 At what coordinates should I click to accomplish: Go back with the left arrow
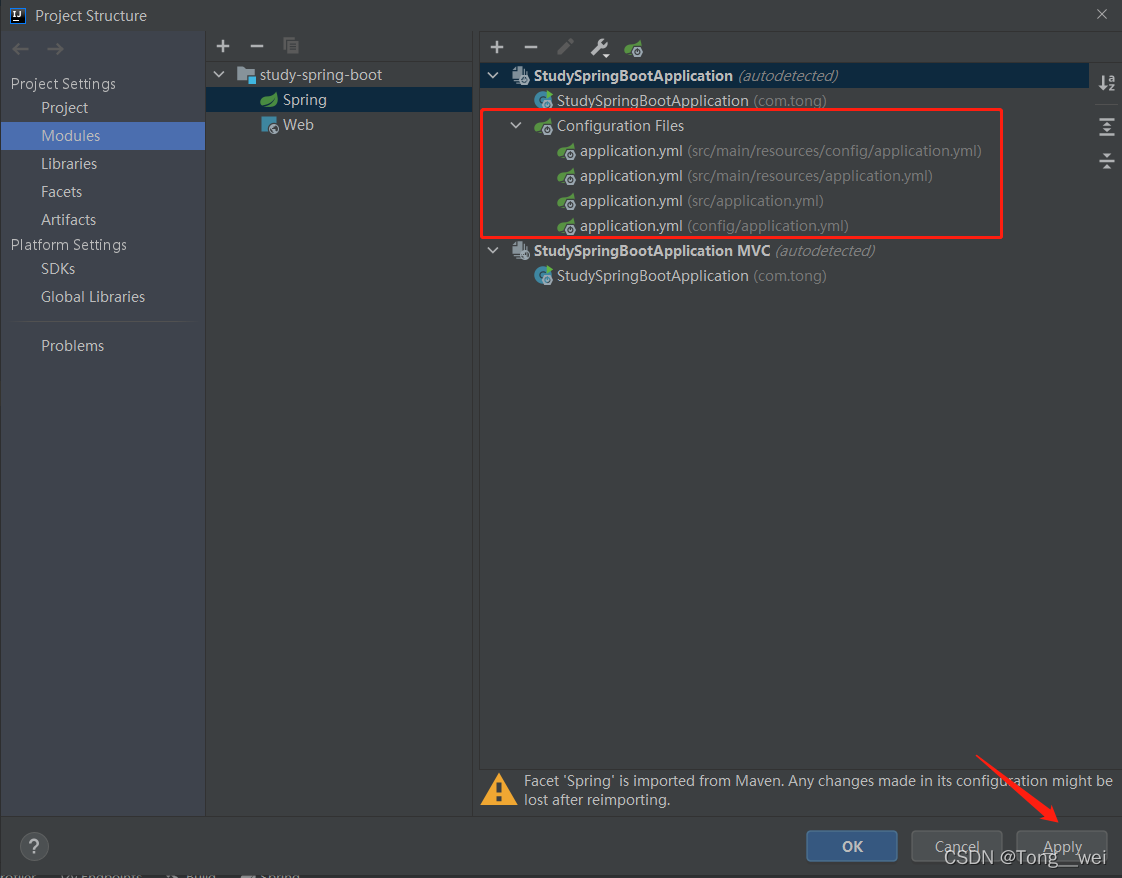coord(21,49)
